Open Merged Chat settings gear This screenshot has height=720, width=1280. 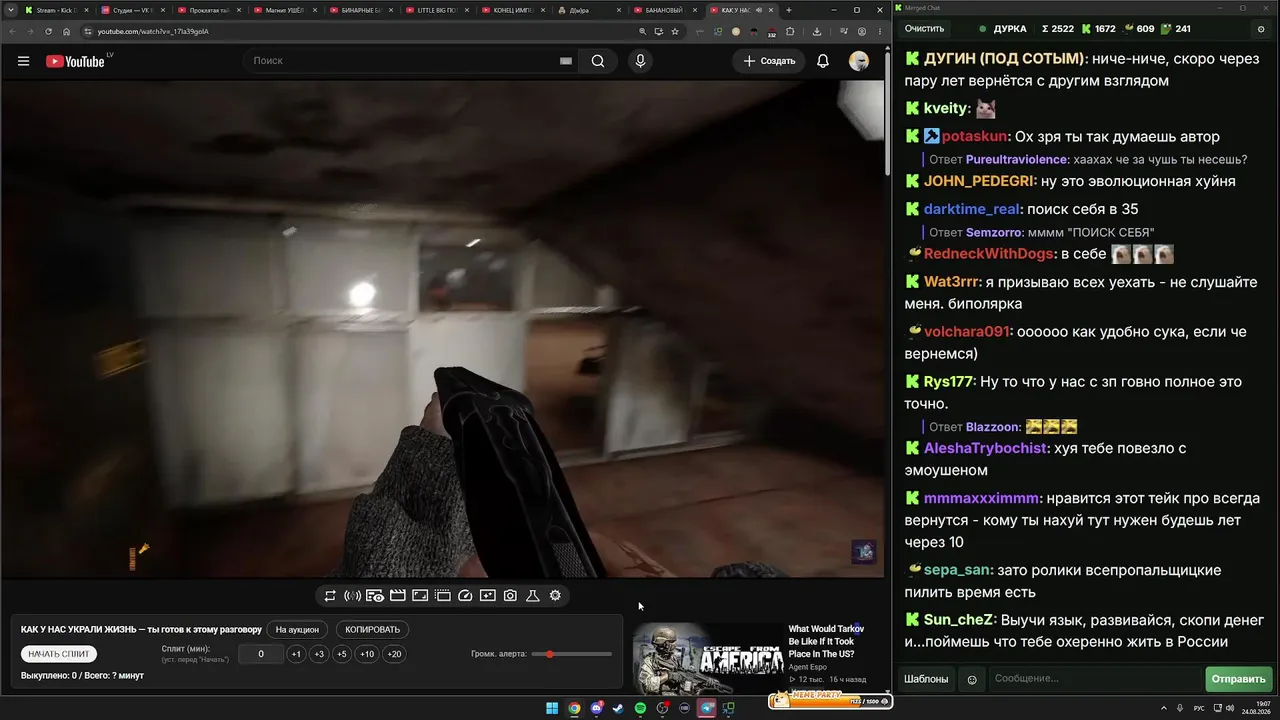pos(1261,29)
